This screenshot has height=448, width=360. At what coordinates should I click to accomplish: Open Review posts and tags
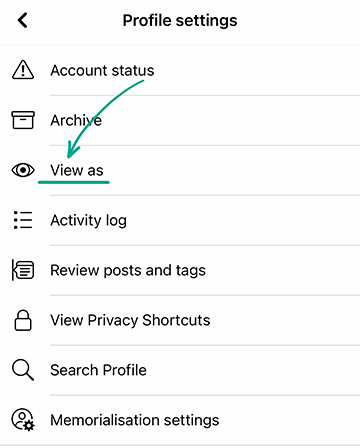tap(180, 270)
